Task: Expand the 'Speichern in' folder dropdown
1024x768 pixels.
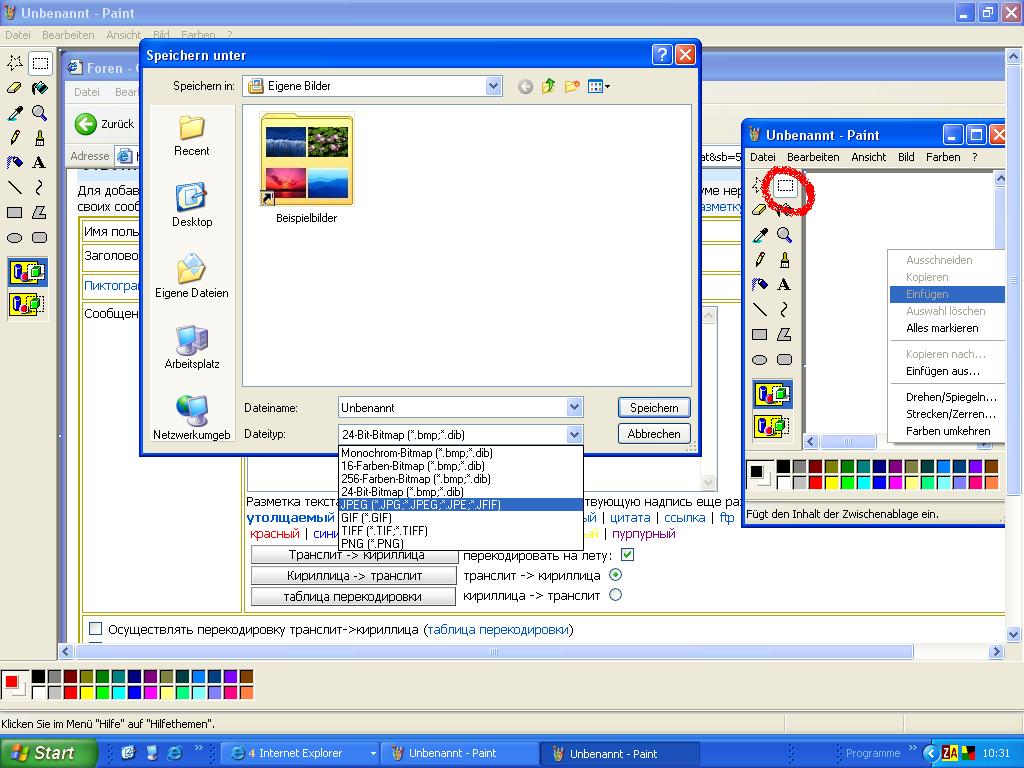Action: point(493,87)
